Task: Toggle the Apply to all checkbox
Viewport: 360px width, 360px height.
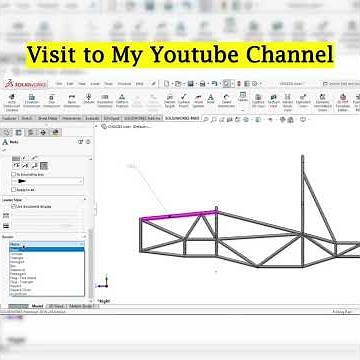Action: (14, 189)
